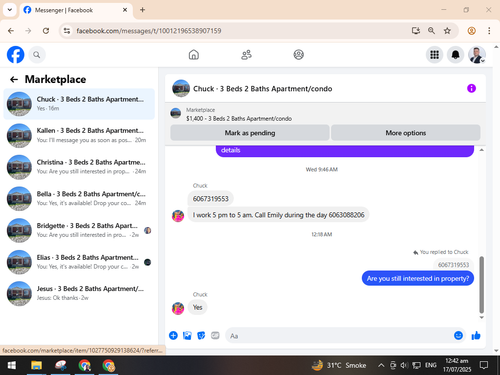Open the Windows Start menu

tap(11, 365)
